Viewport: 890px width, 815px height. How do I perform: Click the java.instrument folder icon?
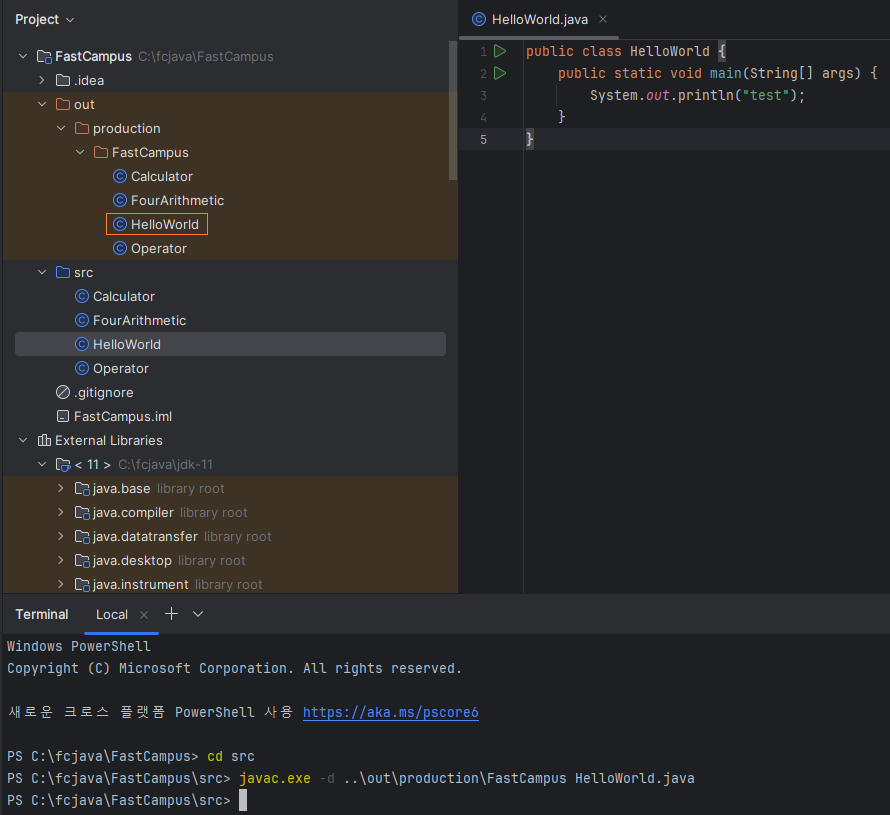click(82, 585)
